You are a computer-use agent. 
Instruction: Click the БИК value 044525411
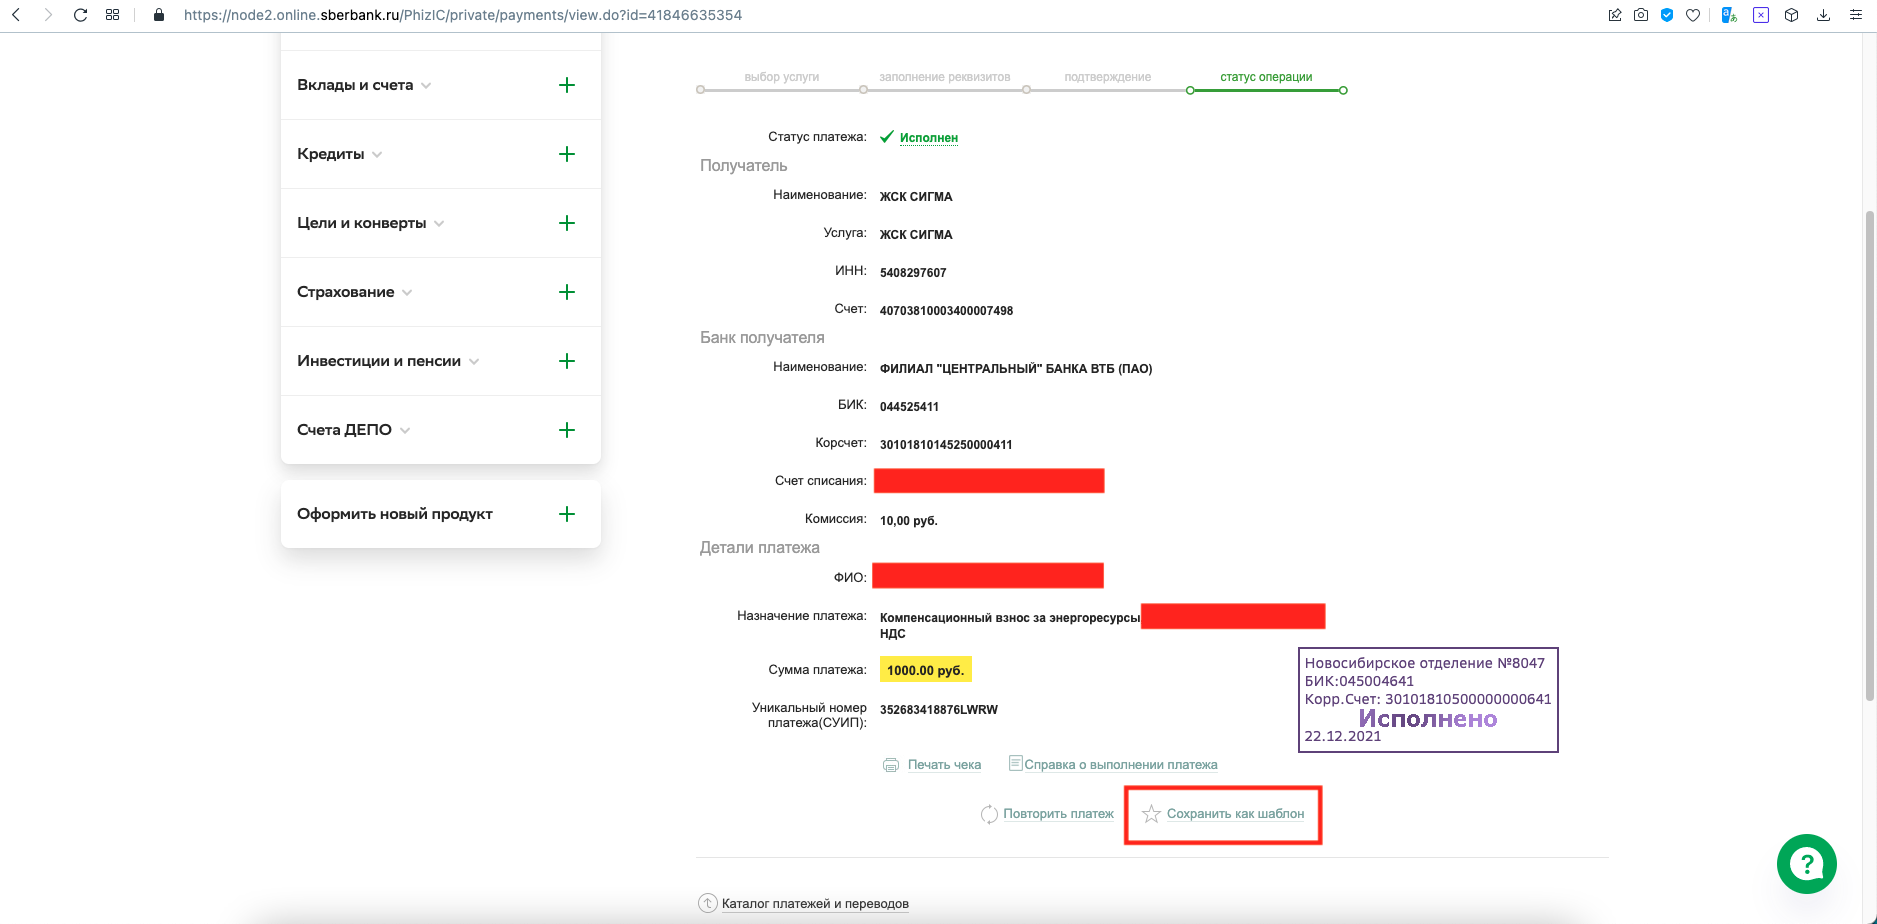909,407
